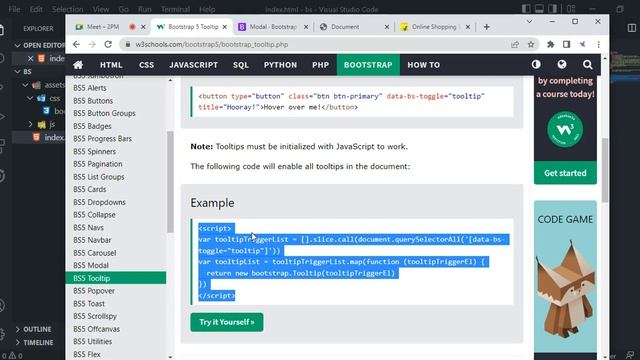Click the W3Schools home icon
The image size is (640, 360).
pyautogui.click(x=78, y=64)
